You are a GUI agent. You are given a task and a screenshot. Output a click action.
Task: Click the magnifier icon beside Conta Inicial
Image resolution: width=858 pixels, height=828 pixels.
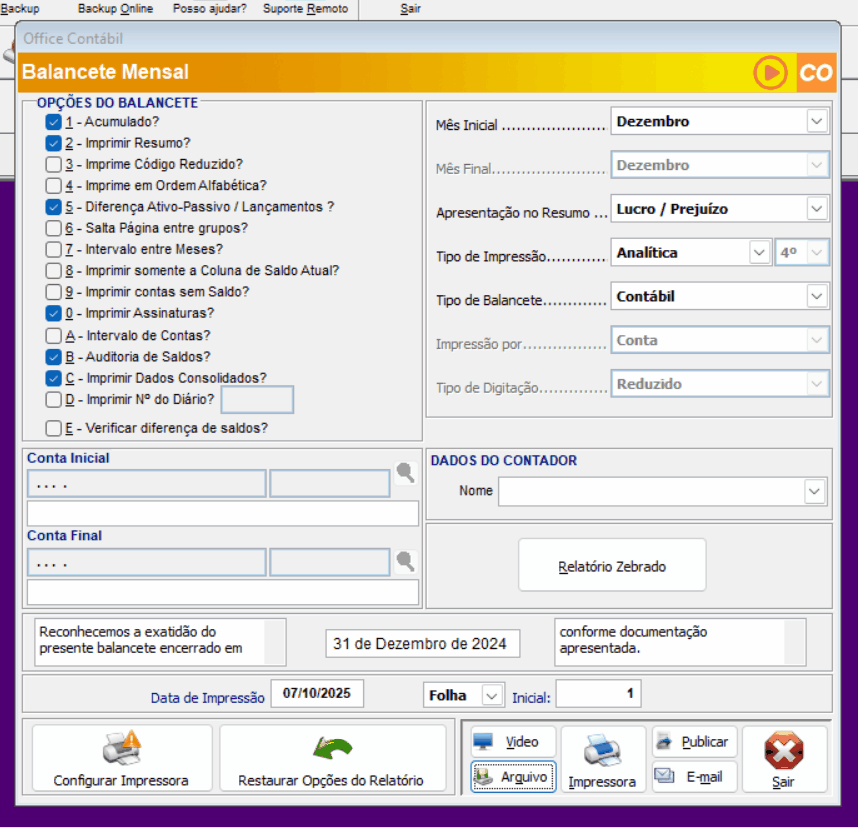tap(405, 474)
